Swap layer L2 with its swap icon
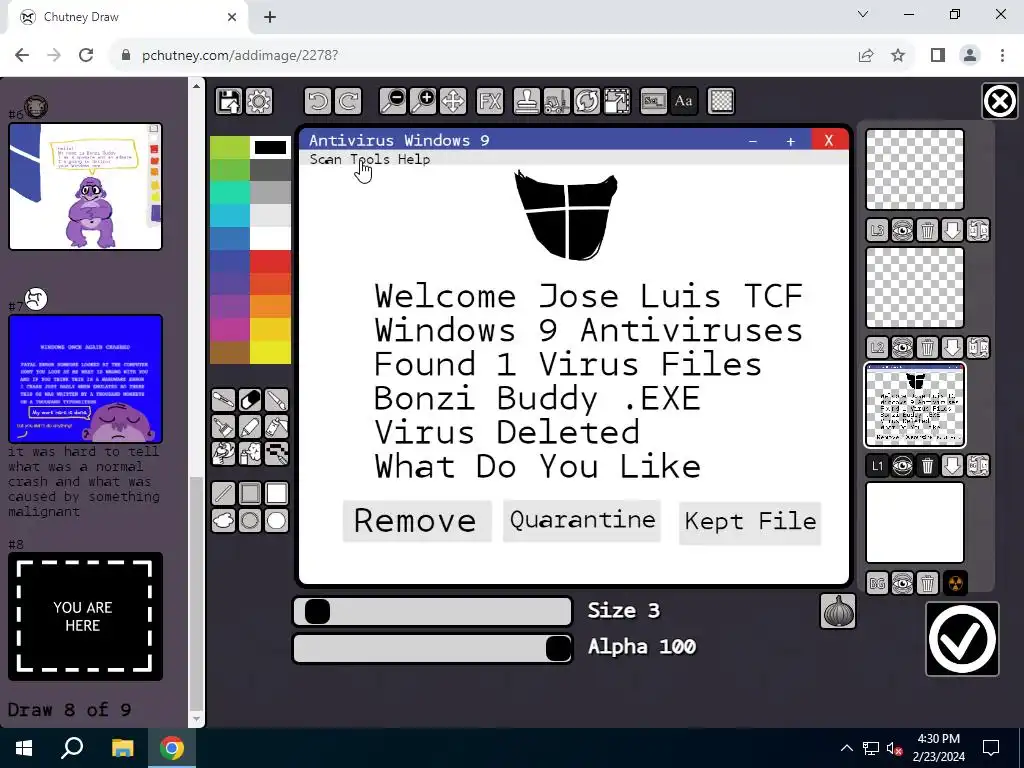1024x768 pixels. click(978, 347)
